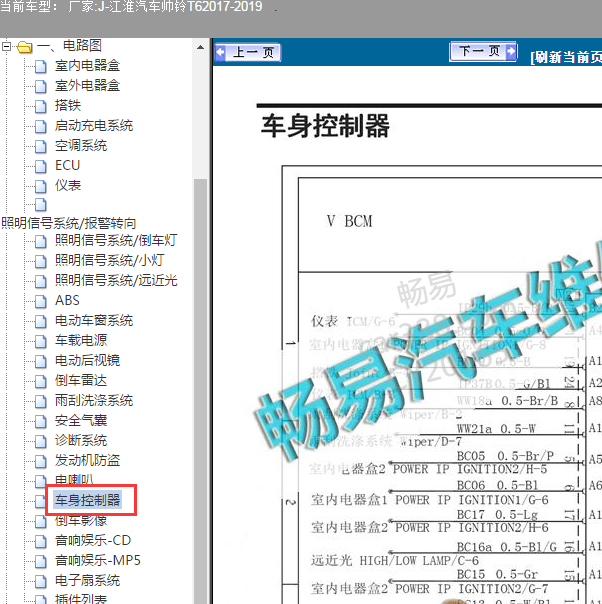Screen dimensions: 602x604
Task: Click document icon beside 发动机防盗
Action: click(41, 461)
